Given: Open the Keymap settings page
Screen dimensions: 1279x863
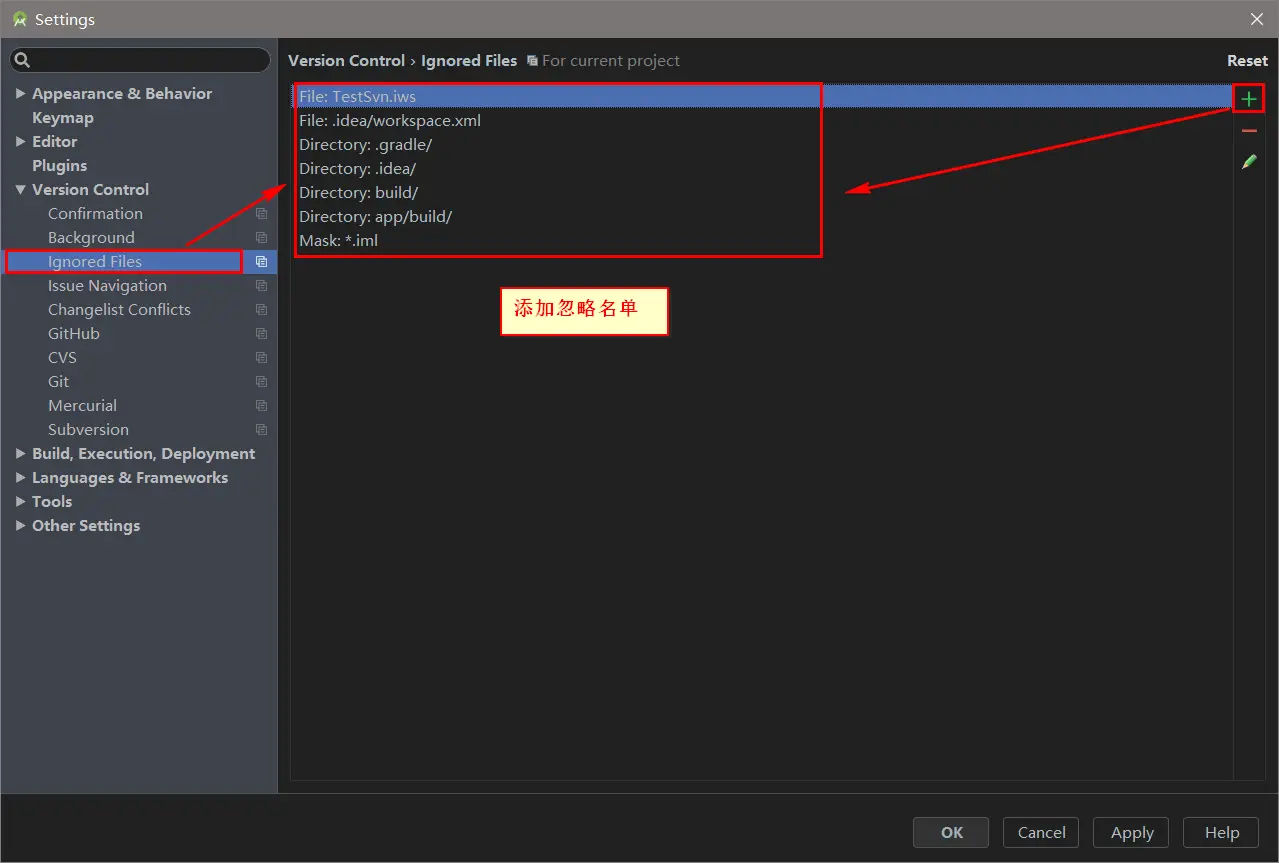Looking at the screenshot, I should pyautogui.click(x=63, y=118).
